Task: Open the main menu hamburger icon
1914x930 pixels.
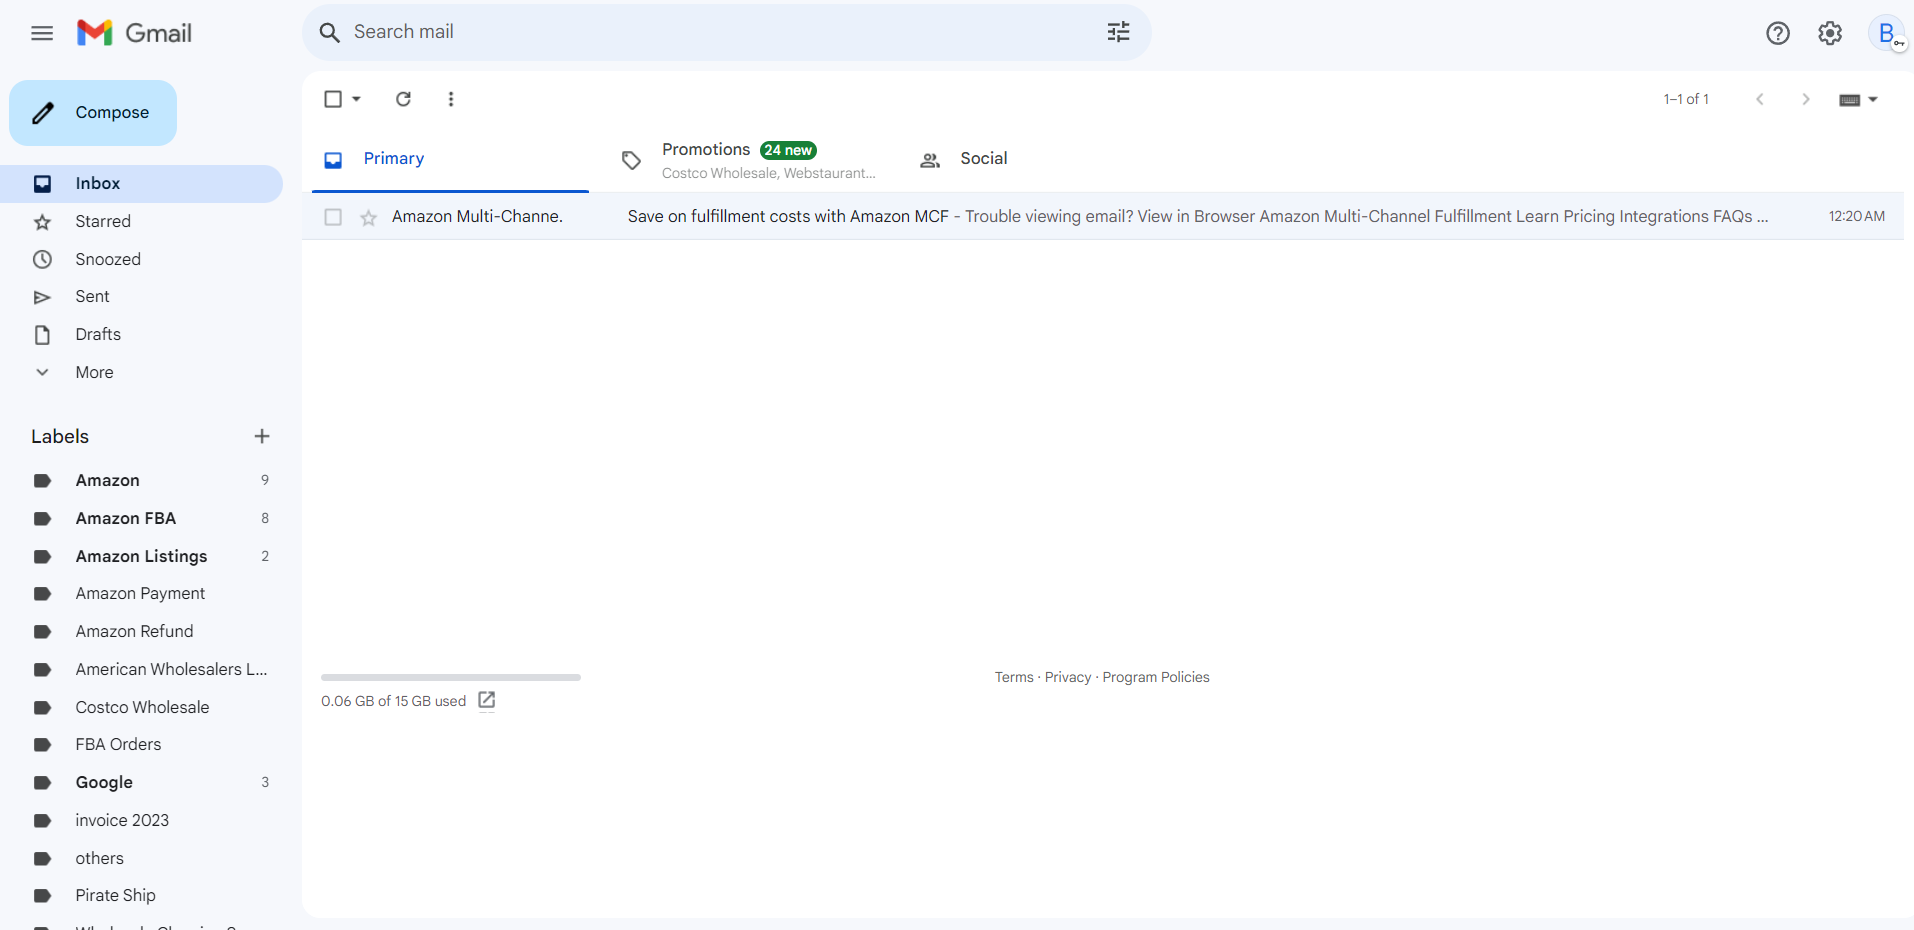Action: (x=42, y=33)
